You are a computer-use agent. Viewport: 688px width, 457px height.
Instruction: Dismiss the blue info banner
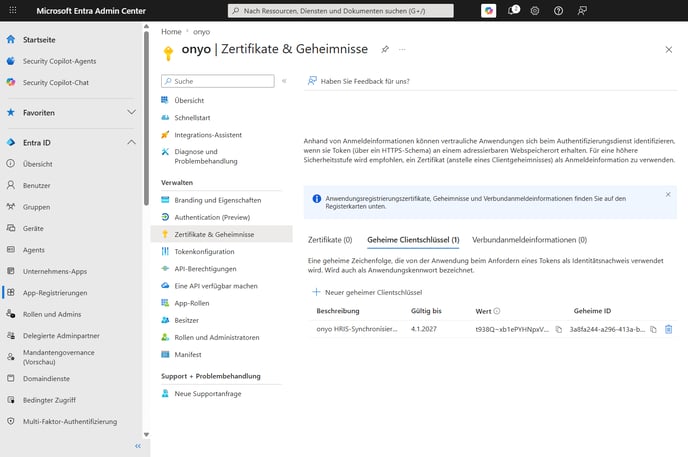tap(668, 194)
